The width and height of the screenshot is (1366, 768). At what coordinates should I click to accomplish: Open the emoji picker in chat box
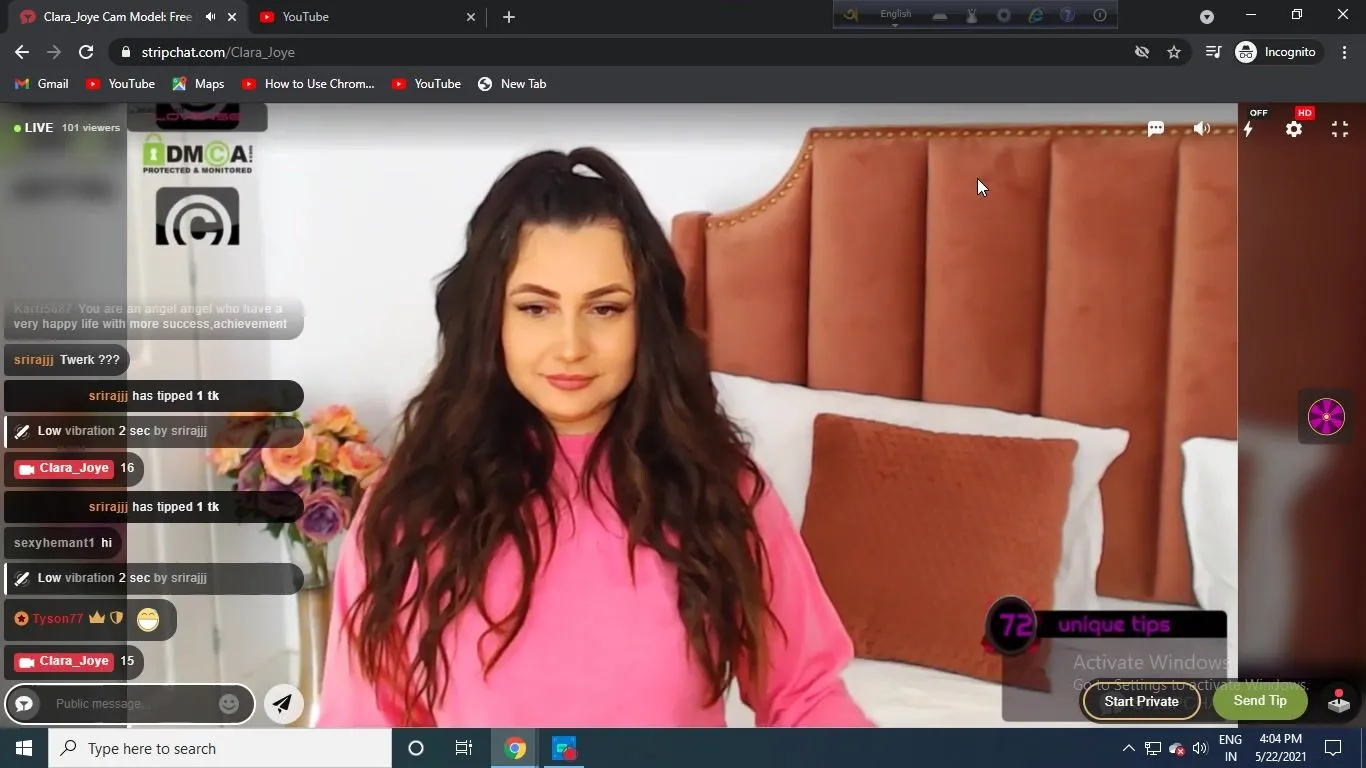[x=229, y=704]
